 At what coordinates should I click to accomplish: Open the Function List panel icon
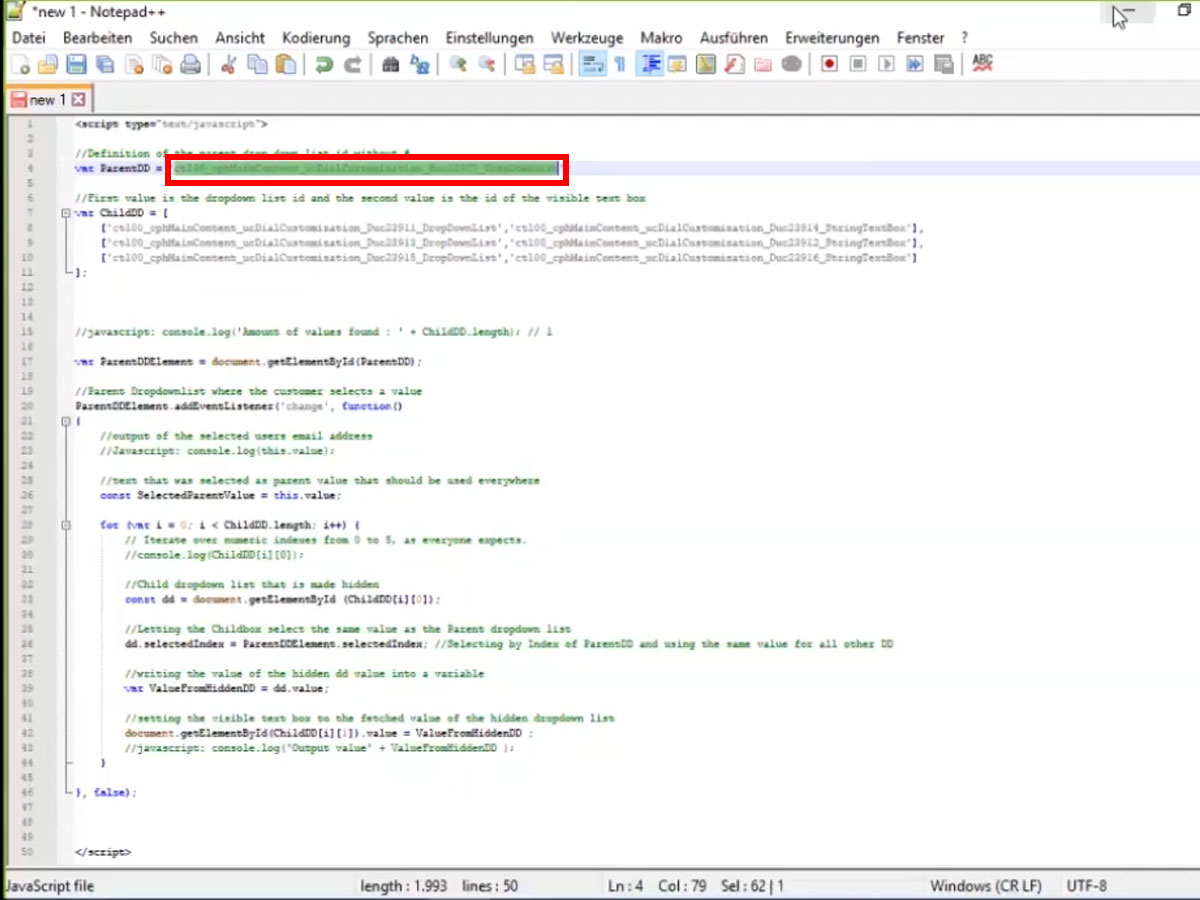coord(735,65)
